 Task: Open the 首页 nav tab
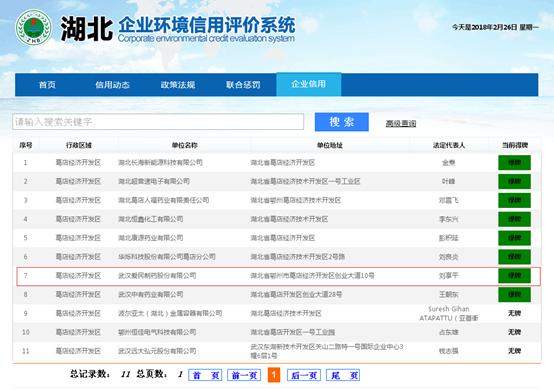47,85
